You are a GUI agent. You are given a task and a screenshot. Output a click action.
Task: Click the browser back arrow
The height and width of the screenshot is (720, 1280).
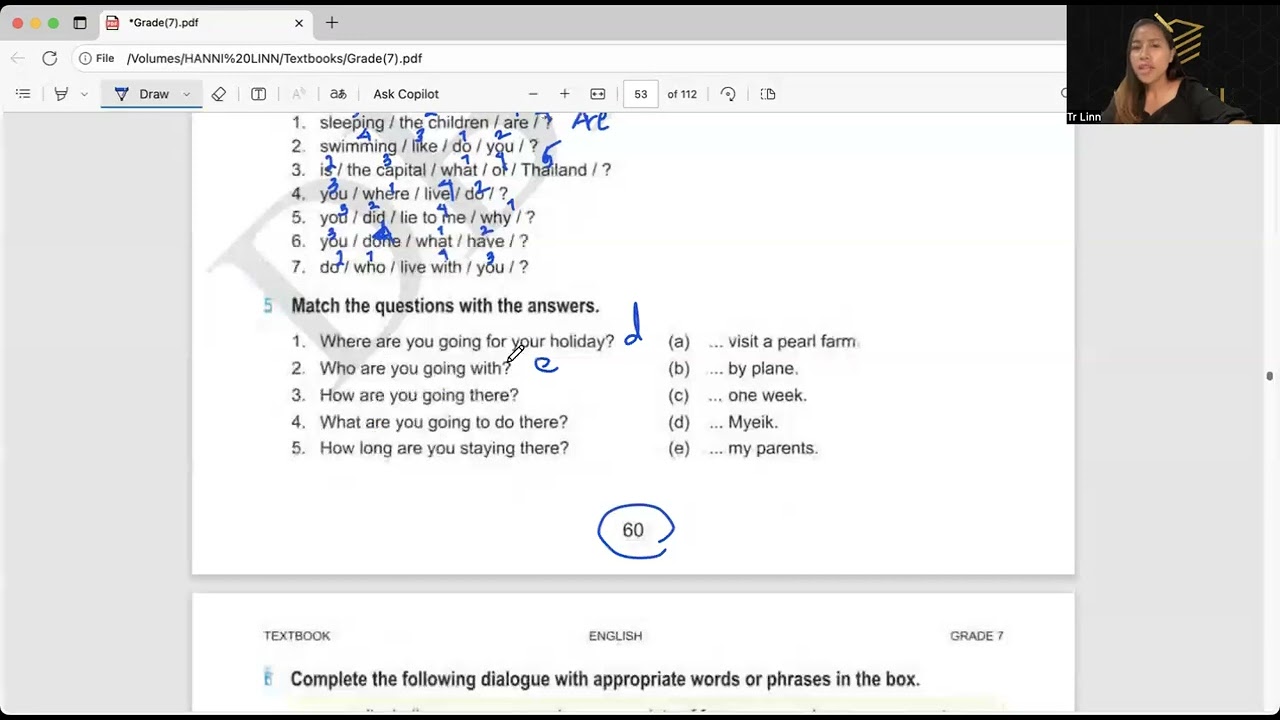tap(16, 58)
